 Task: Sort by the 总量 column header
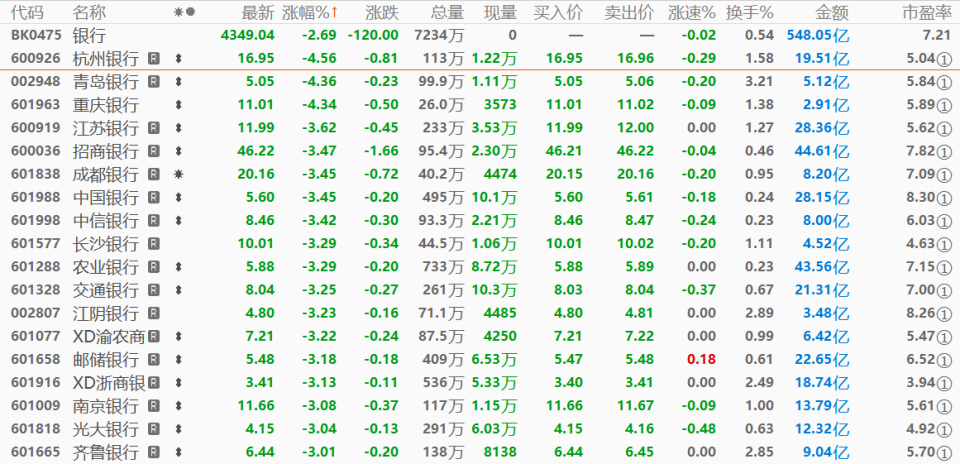click(447, 12)
